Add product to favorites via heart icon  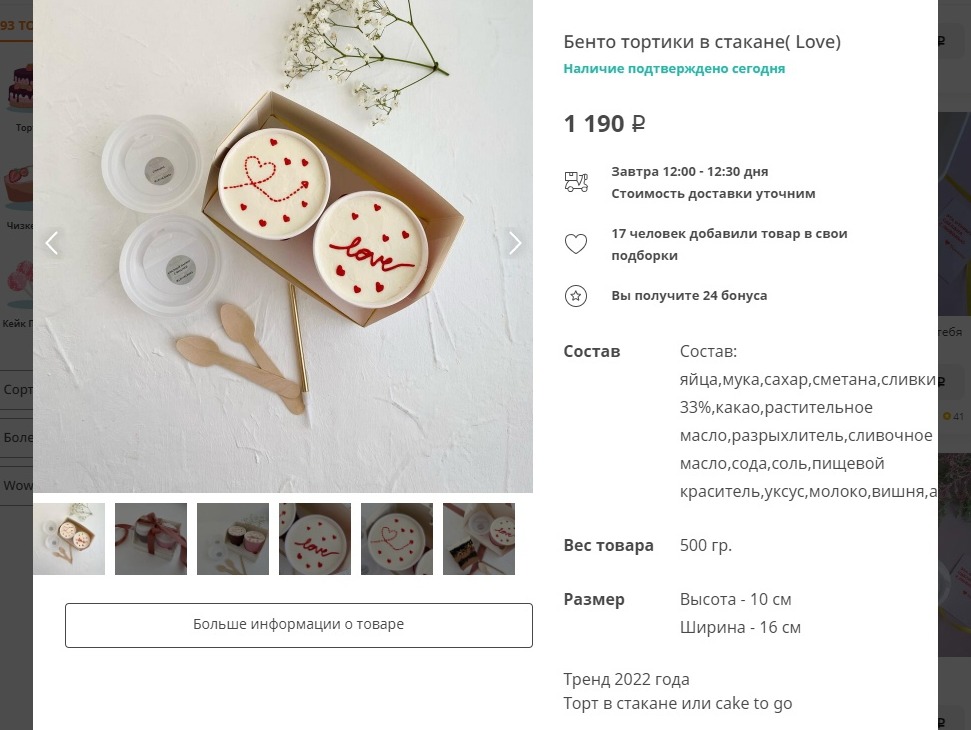(x=576, y=244)
